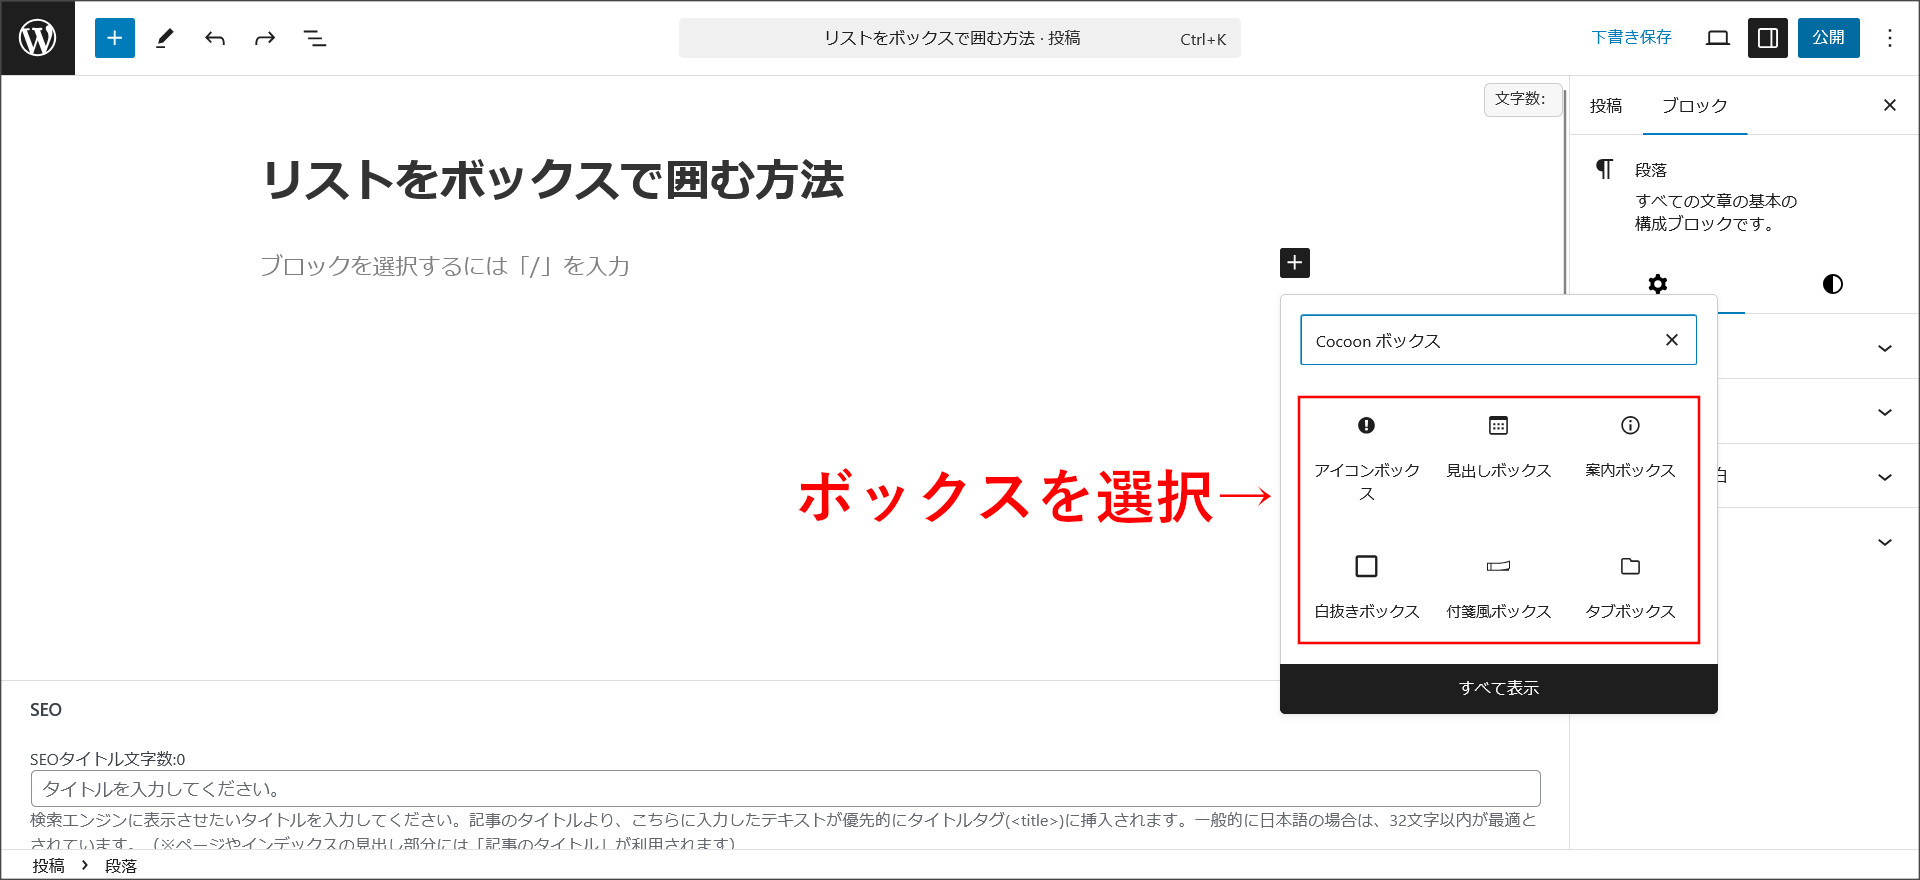The width and height of the screenshot is (1920, 880).
Task: Insert the アイコンボックス block
Action: point(1366,459)
